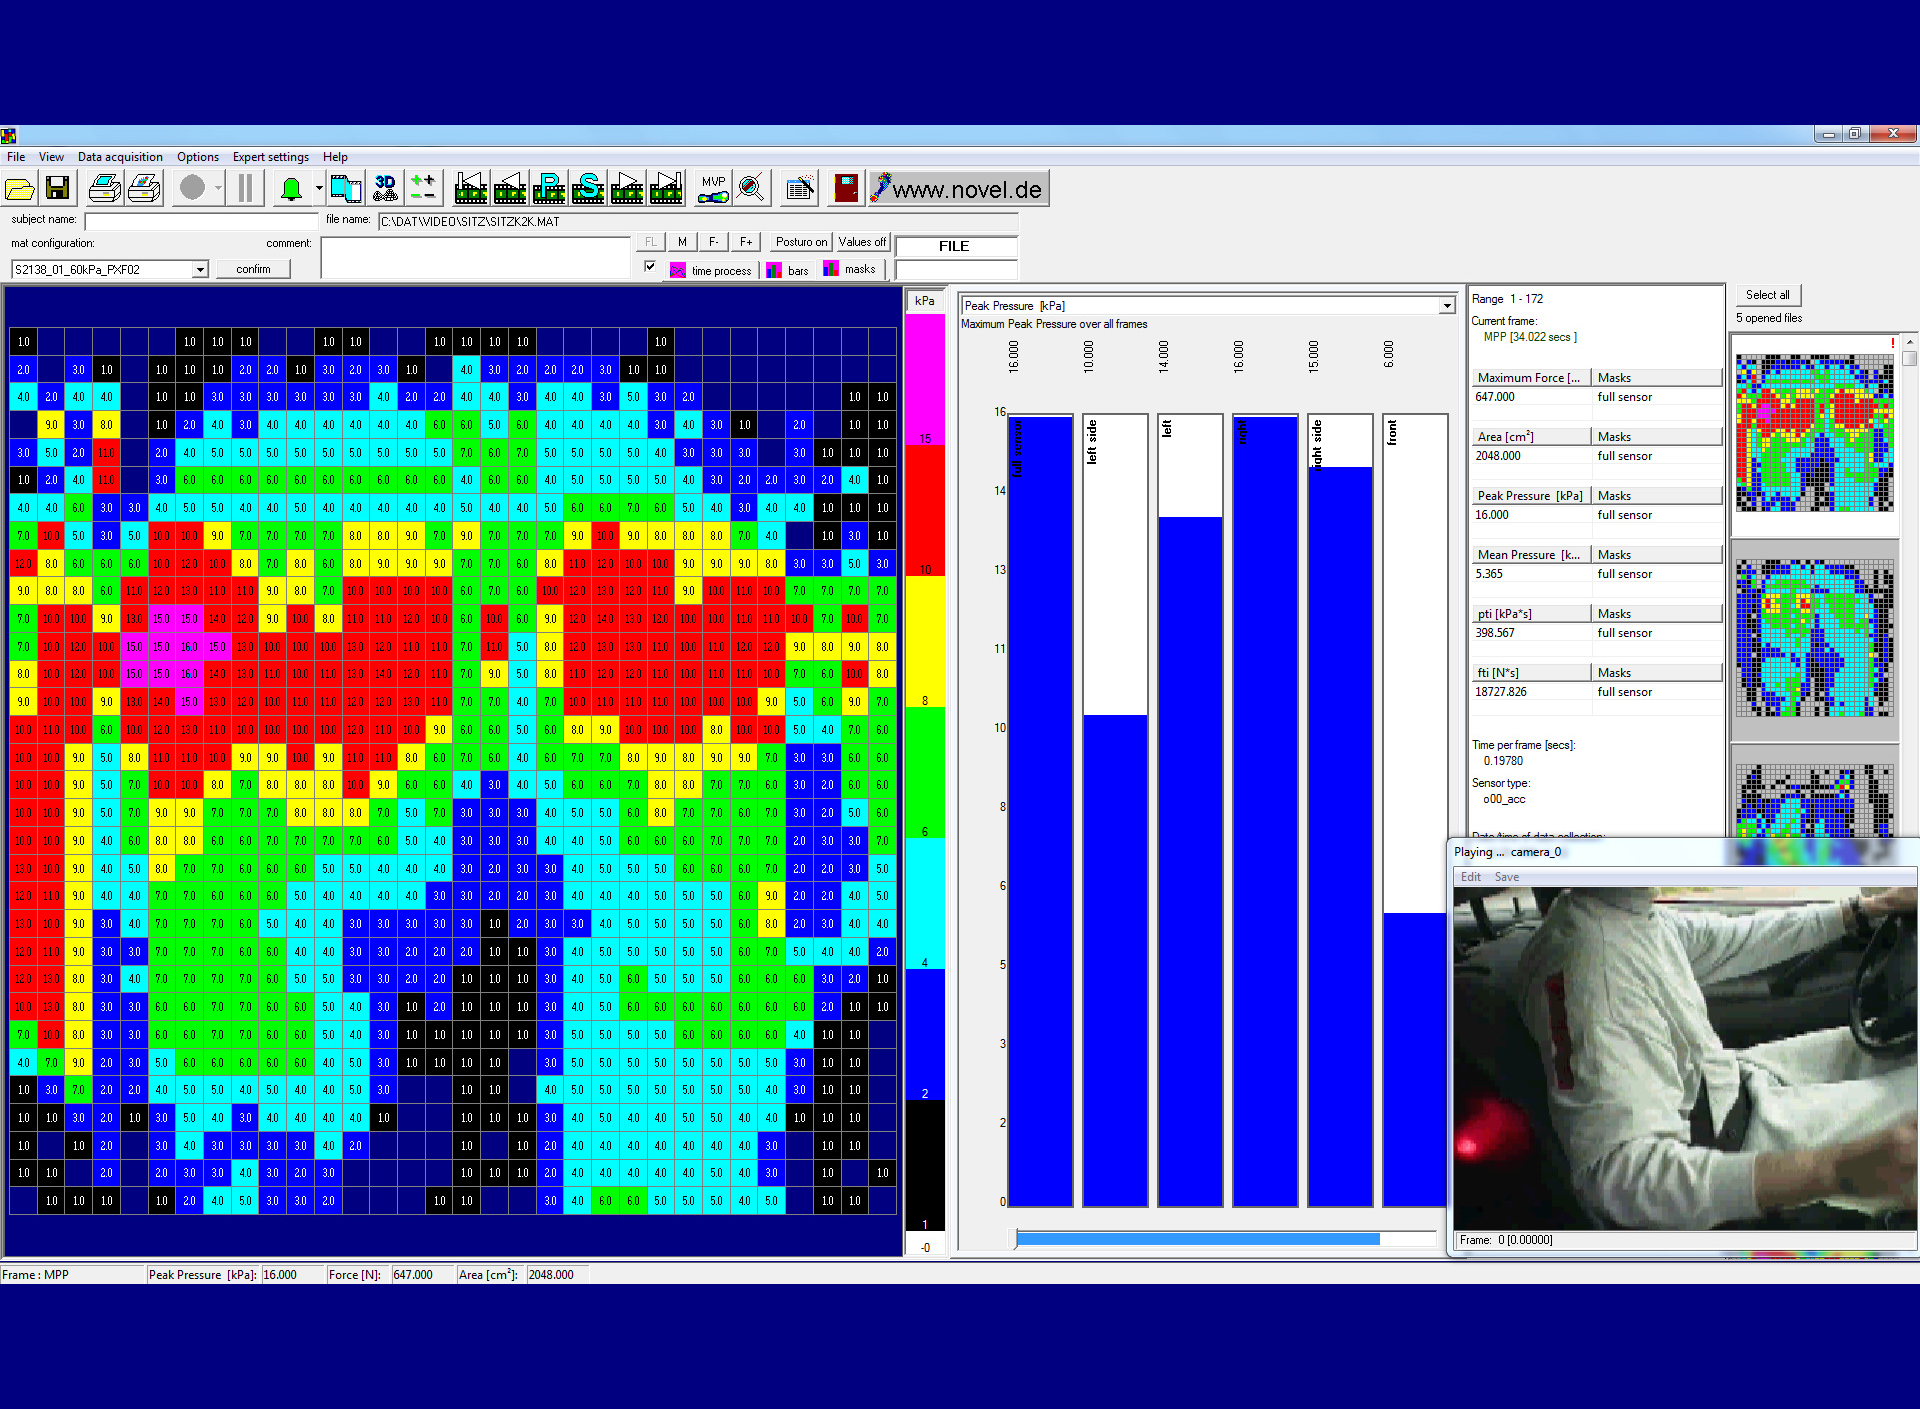The height and width of the screenshot is (1409, 1920).
Task: Open a file with the folder icon
Action: 20,189
